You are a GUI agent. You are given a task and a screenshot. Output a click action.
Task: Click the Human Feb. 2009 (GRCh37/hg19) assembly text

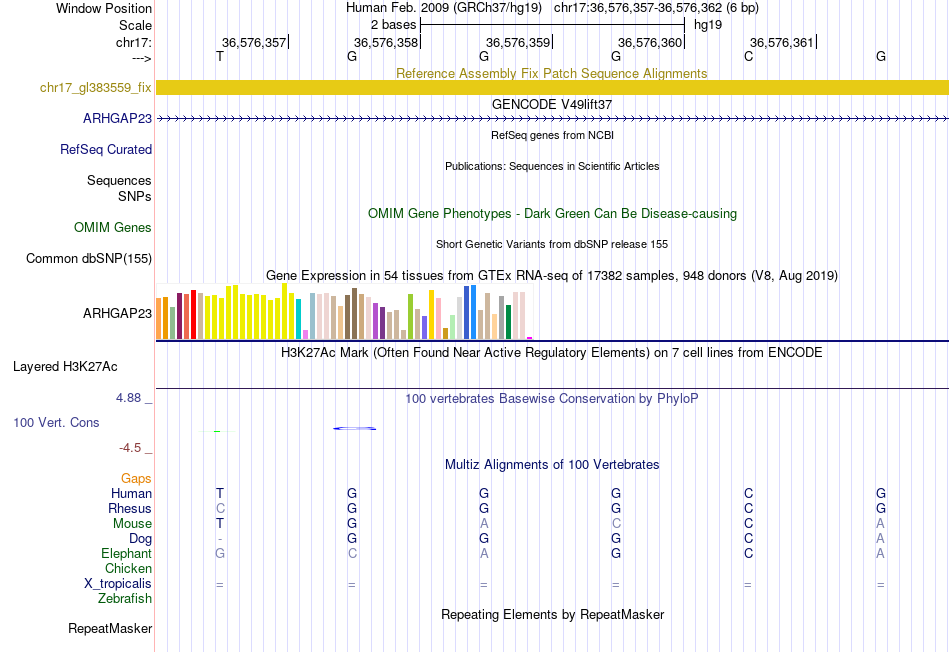click(444, 8)
